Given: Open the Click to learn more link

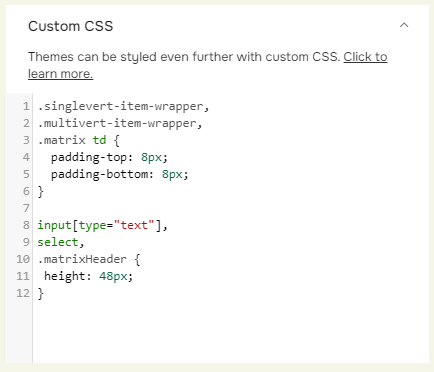Looking at the screenshot, I should 207,65.
